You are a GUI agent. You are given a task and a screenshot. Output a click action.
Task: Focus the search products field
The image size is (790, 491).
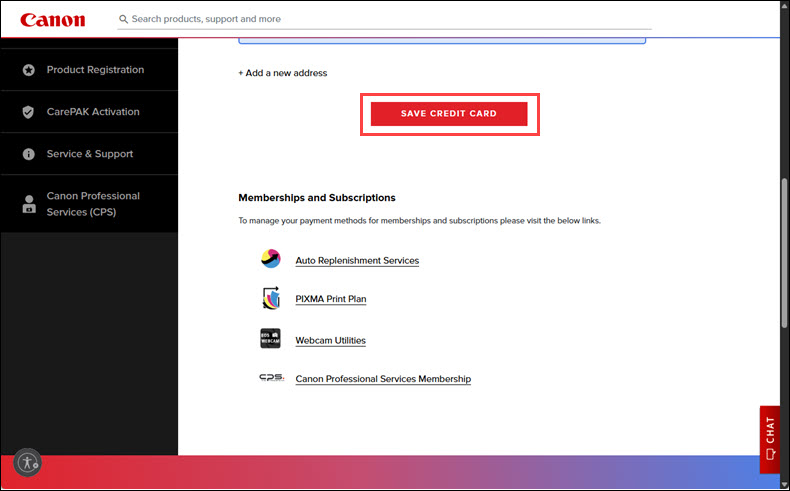coord(384,19)
